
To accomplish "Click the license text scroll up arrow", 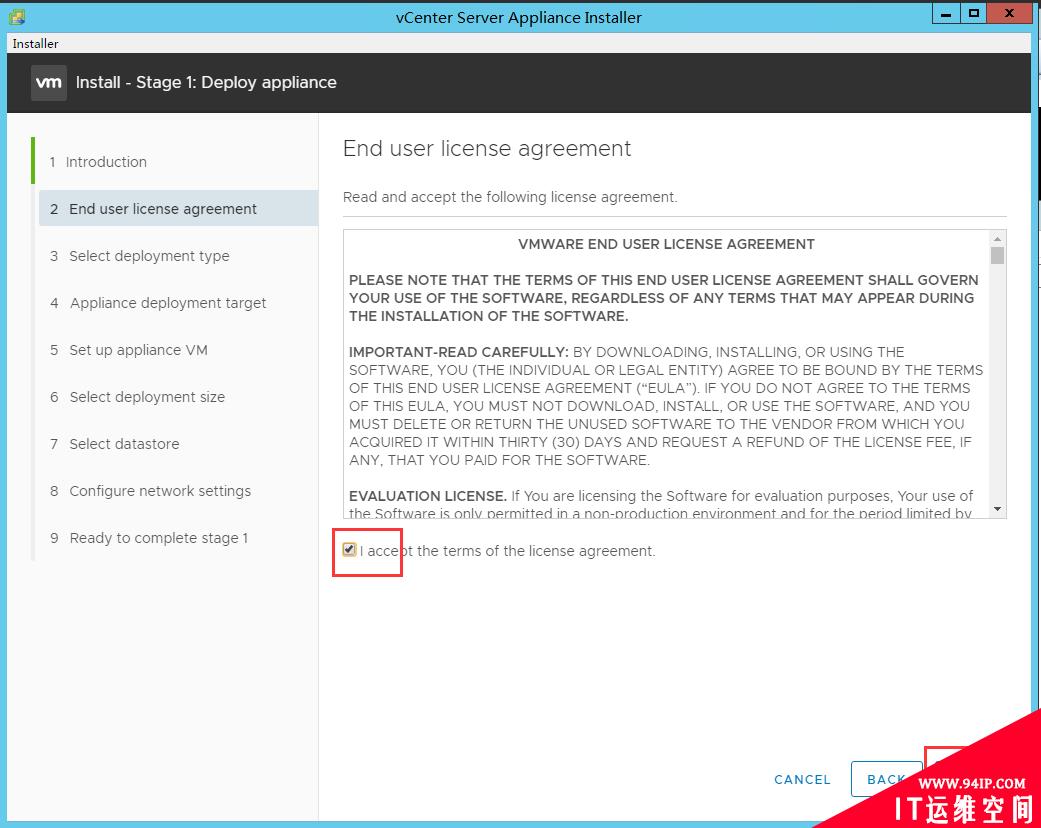I will (x=997, y=238).
